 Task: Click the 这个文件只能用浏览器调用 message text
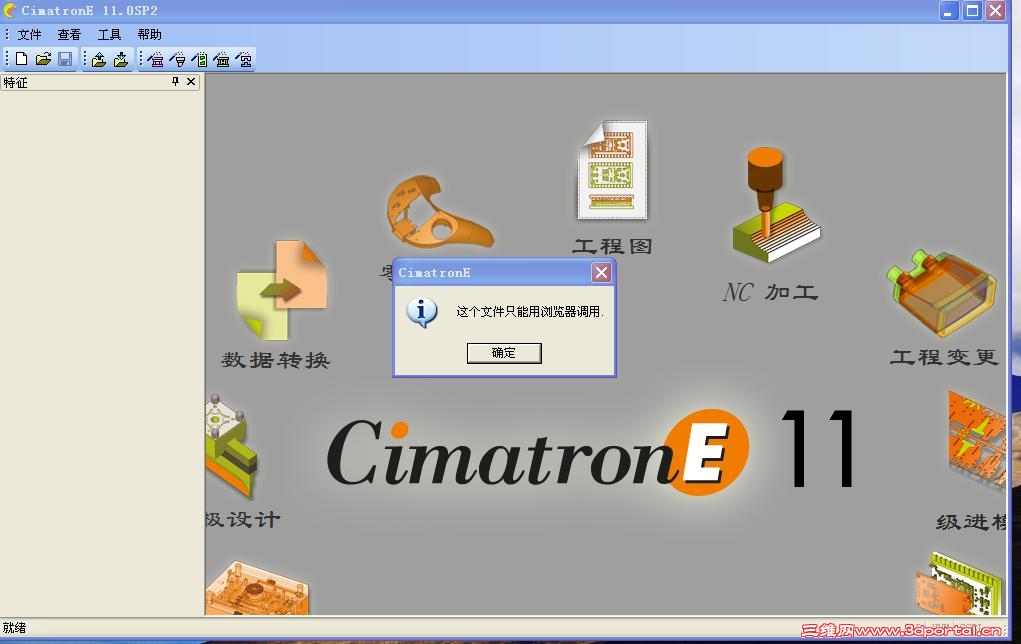click(x=529, y=312)
